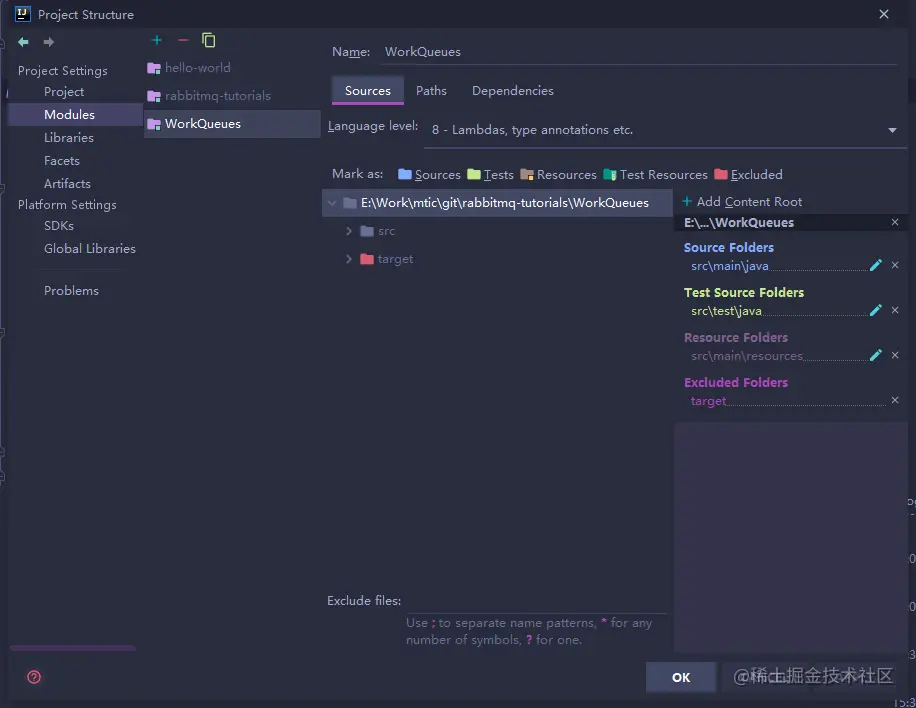Select the E:\Work\mtic\git\rabbitmq-tutorials\WorkQueues root row
The width and height of the screenshot is (916, 708).
[497, 203]
